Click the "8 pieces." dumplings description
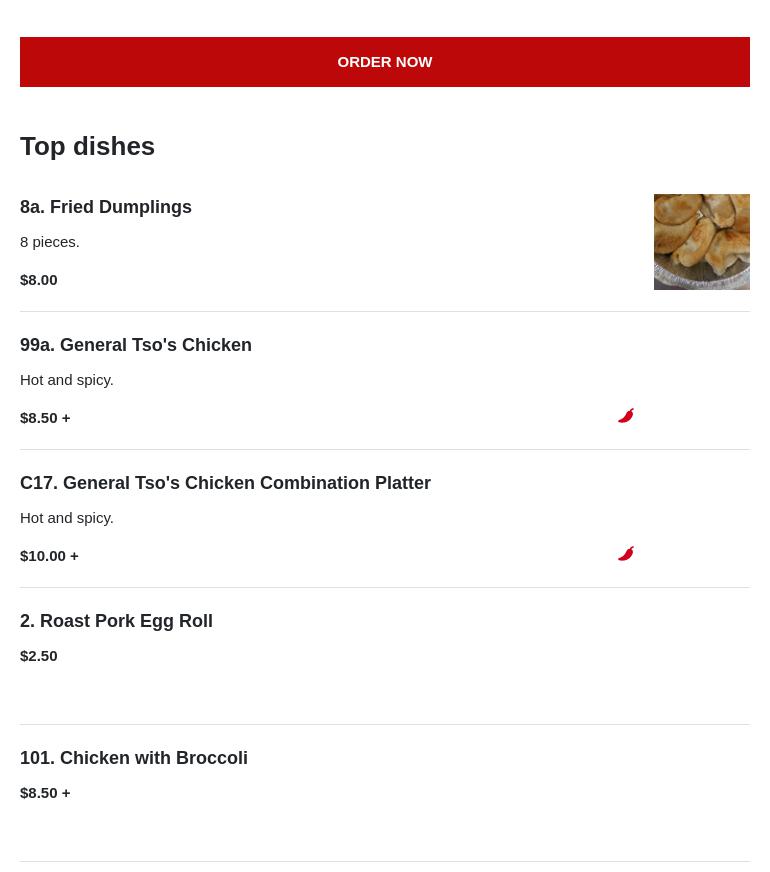Image resolution: width=770 pixels, height=872 pixels. 50,242
